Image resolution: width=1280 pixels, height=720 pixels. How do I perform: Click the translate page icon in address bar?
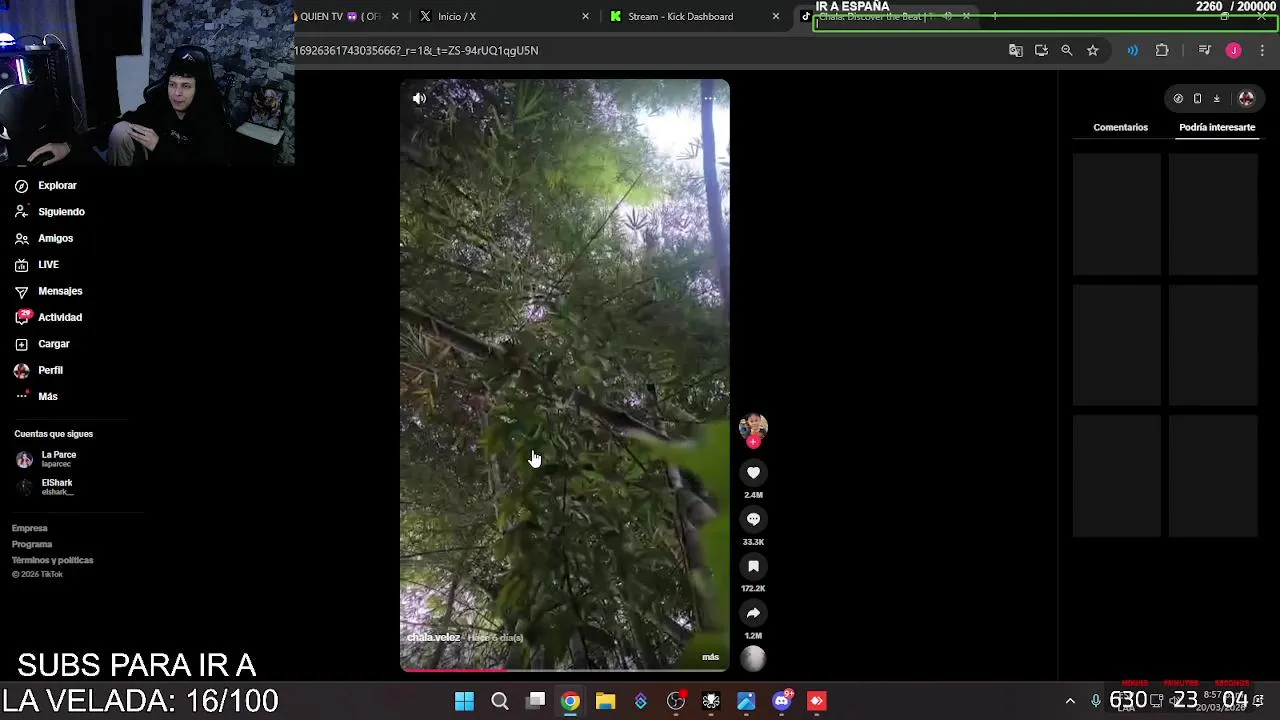1015,50
